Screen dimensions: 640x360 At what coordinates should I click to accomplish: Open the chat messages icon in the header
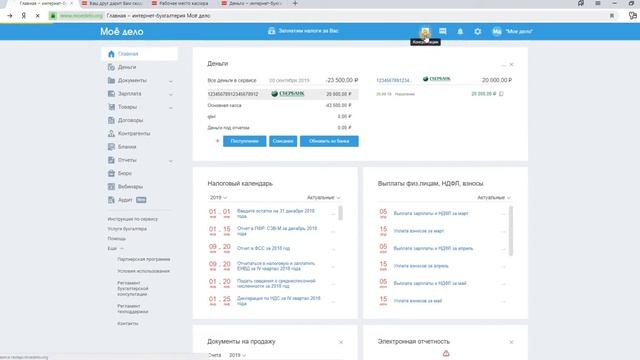(x=443, y=31)
